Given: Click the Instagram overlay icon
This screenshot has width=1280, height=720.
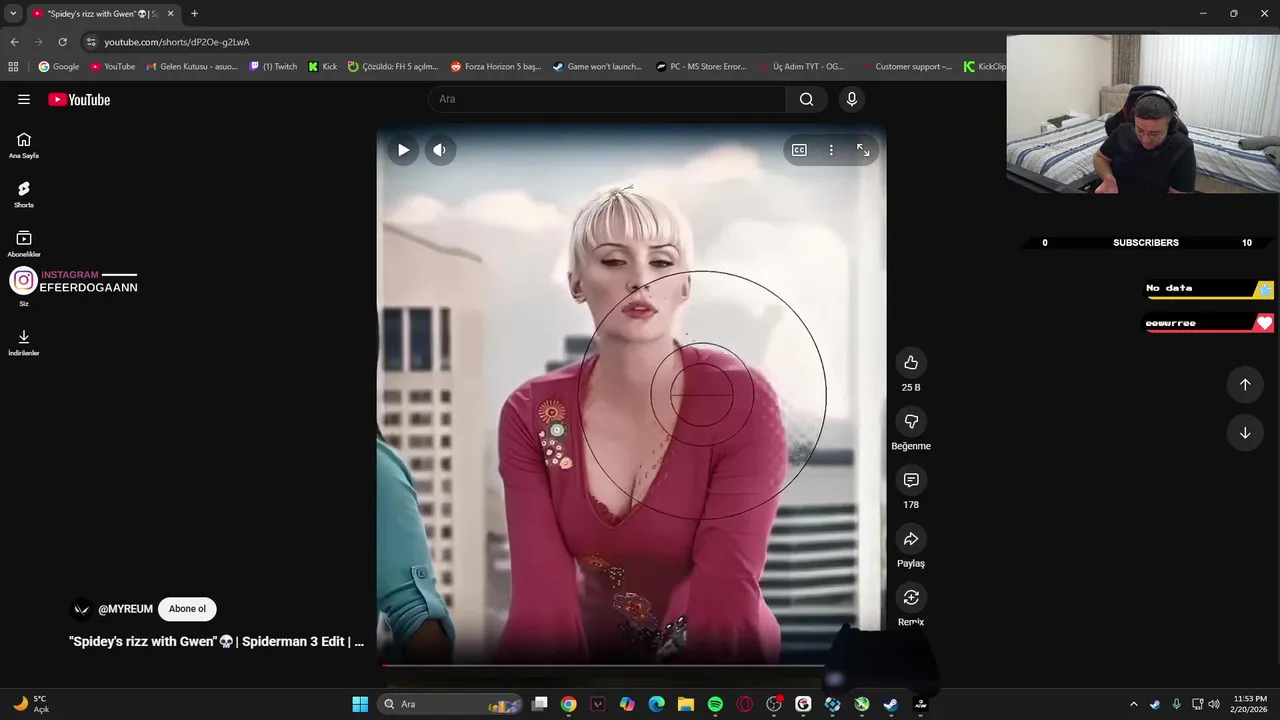Looking at the screenshot, I should pyautogui.click(x=23, y=281).
